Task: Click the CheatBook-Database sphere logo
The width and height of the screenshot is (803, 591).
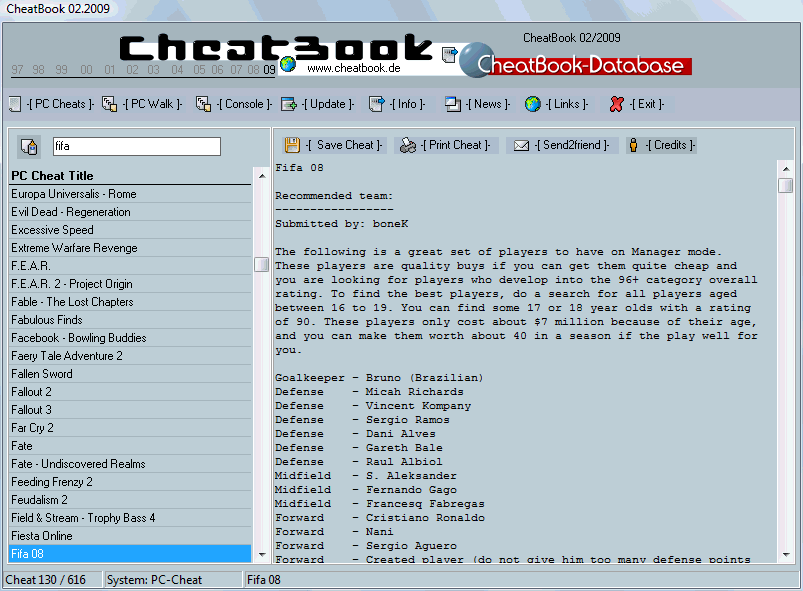Action: coord(475,60)
